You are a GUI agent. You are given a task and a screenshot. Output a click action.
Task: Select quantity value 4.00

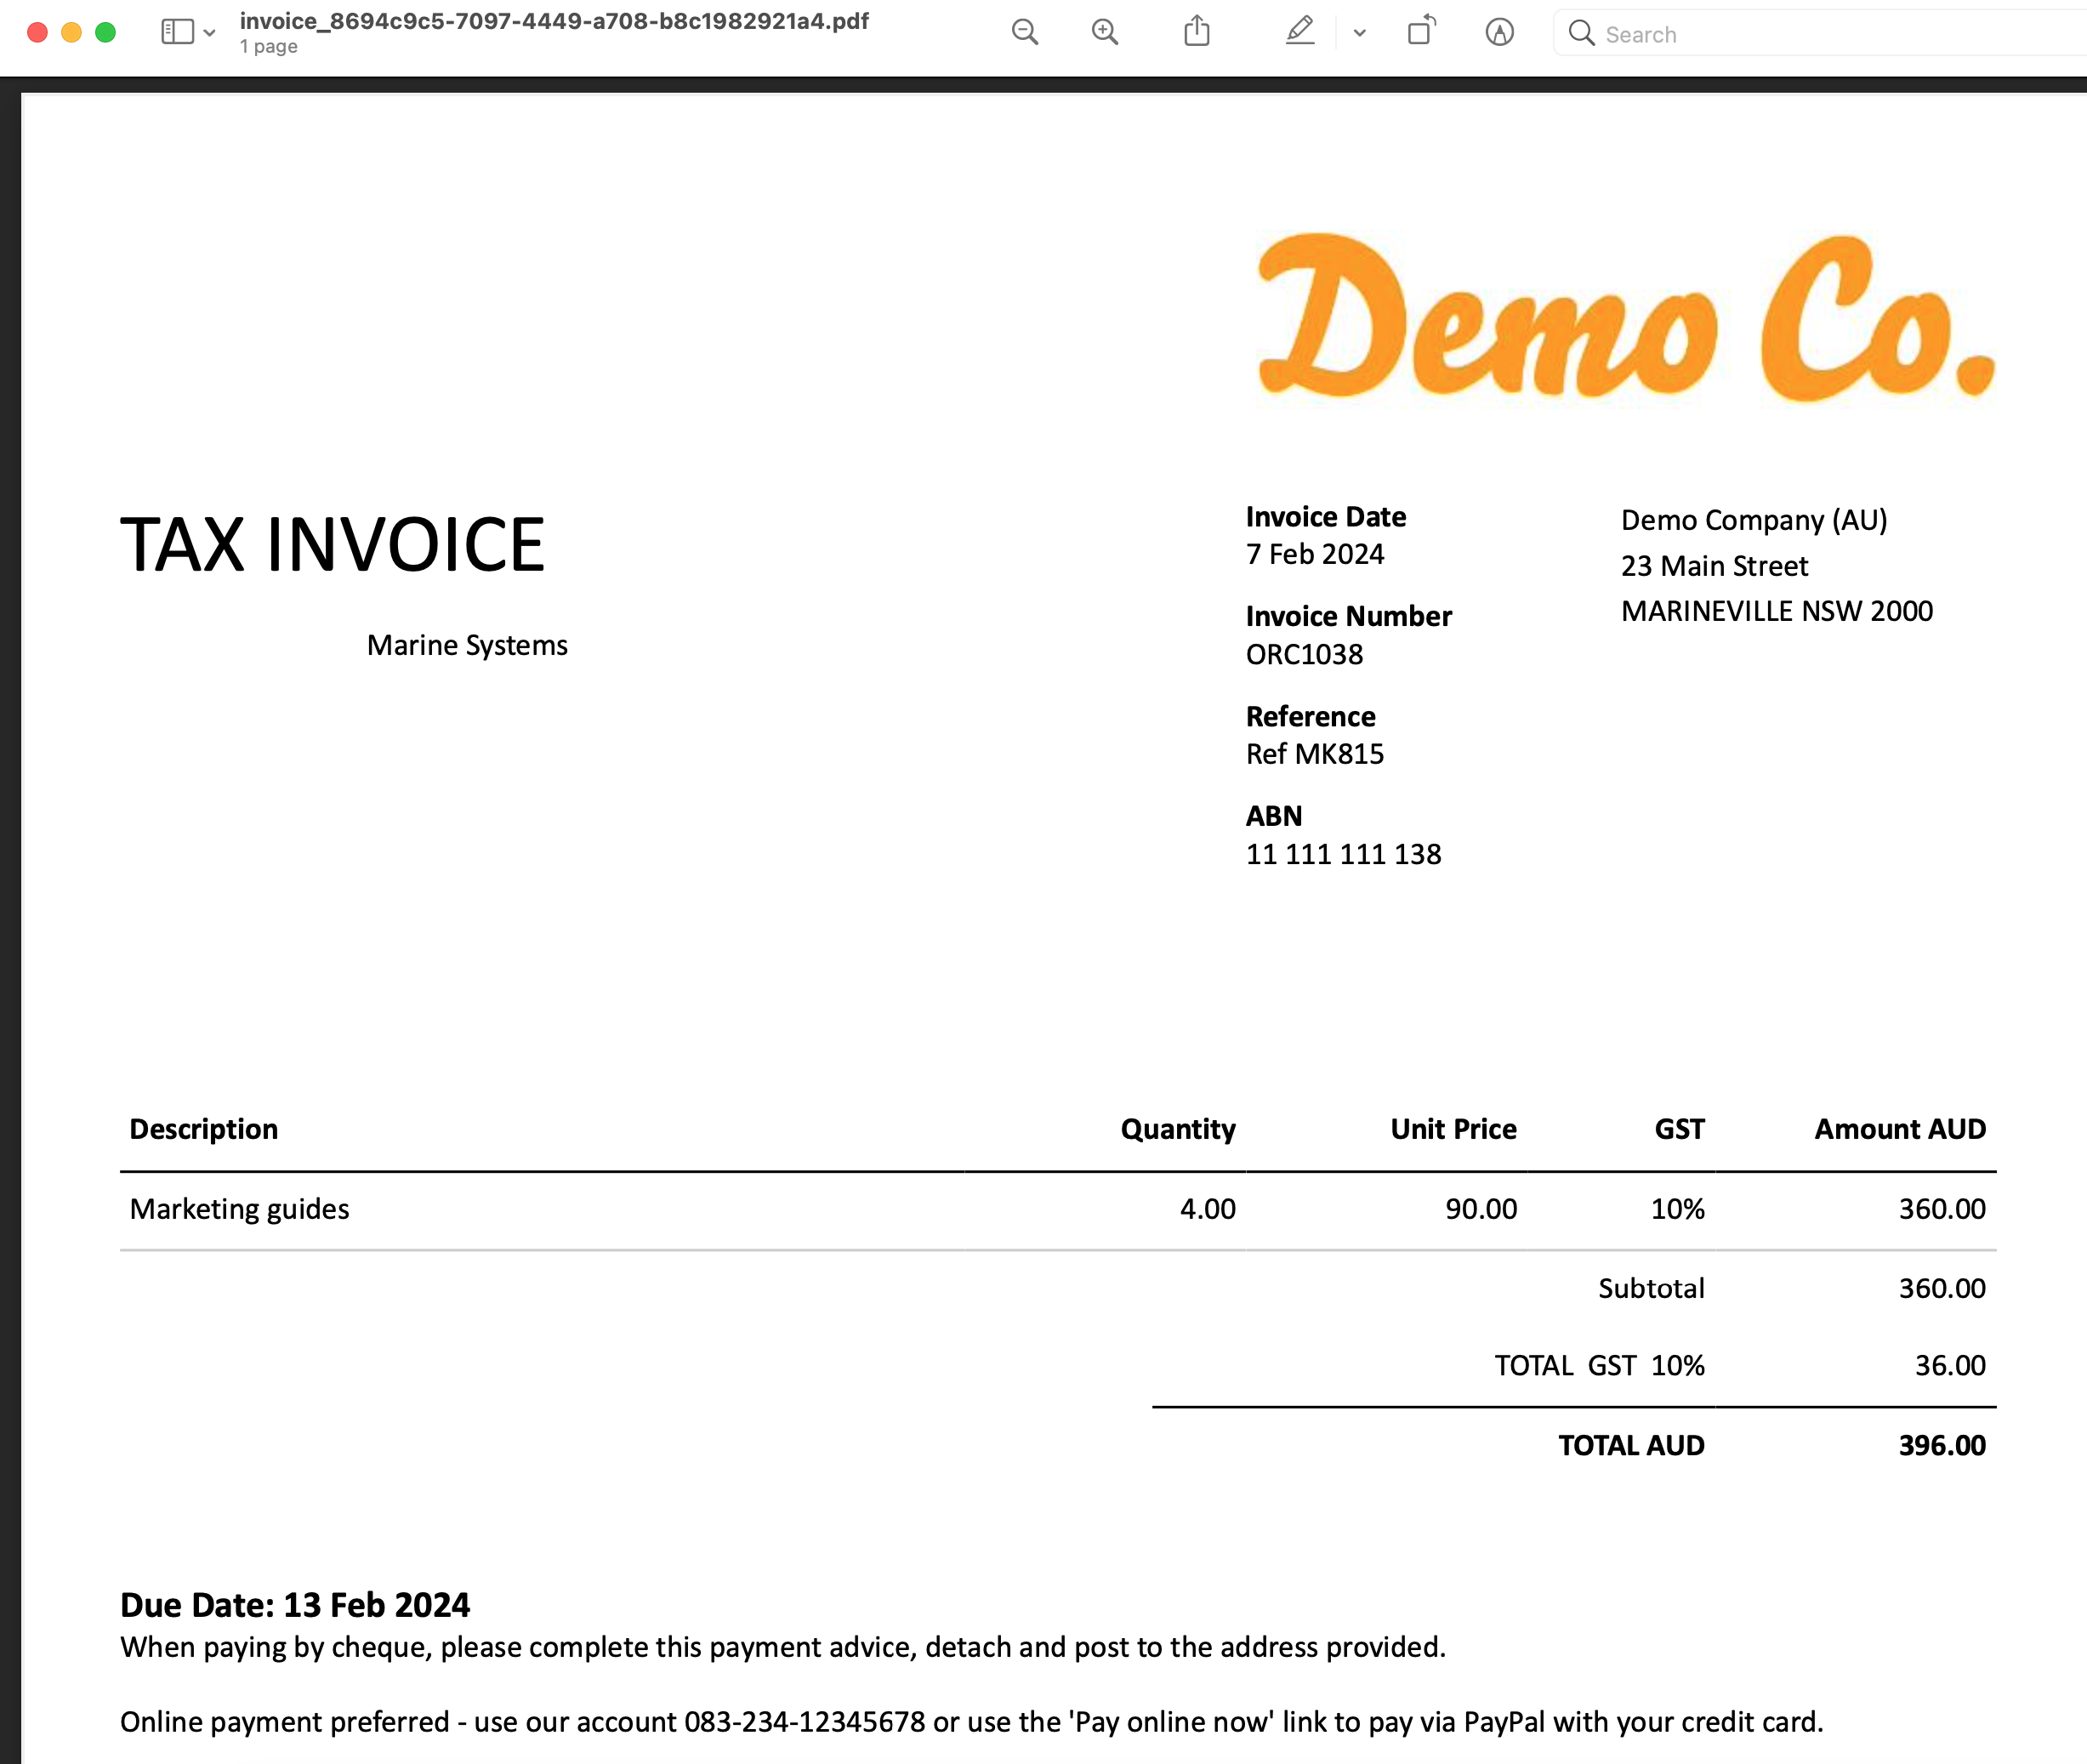(x=1207, y=1209)
